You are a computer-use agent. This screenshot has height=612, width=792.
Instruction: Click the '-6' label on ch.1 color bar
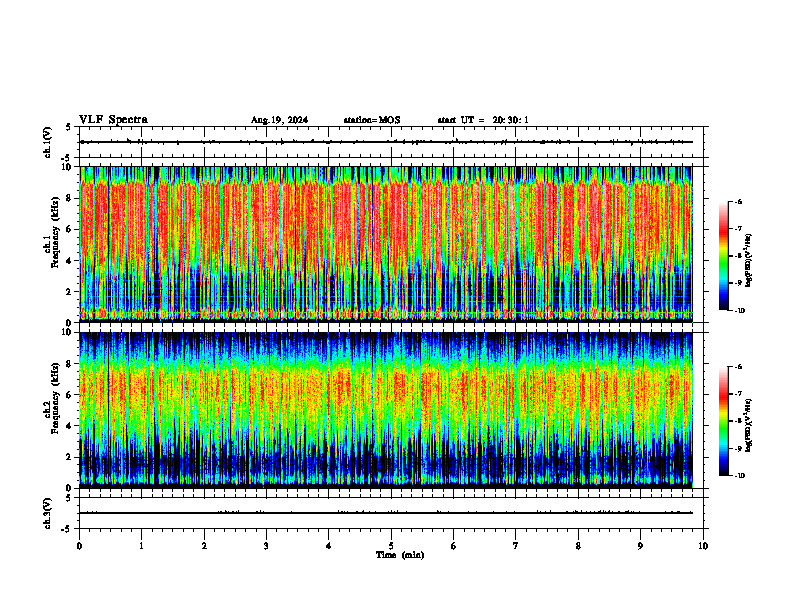click(738, 202)
